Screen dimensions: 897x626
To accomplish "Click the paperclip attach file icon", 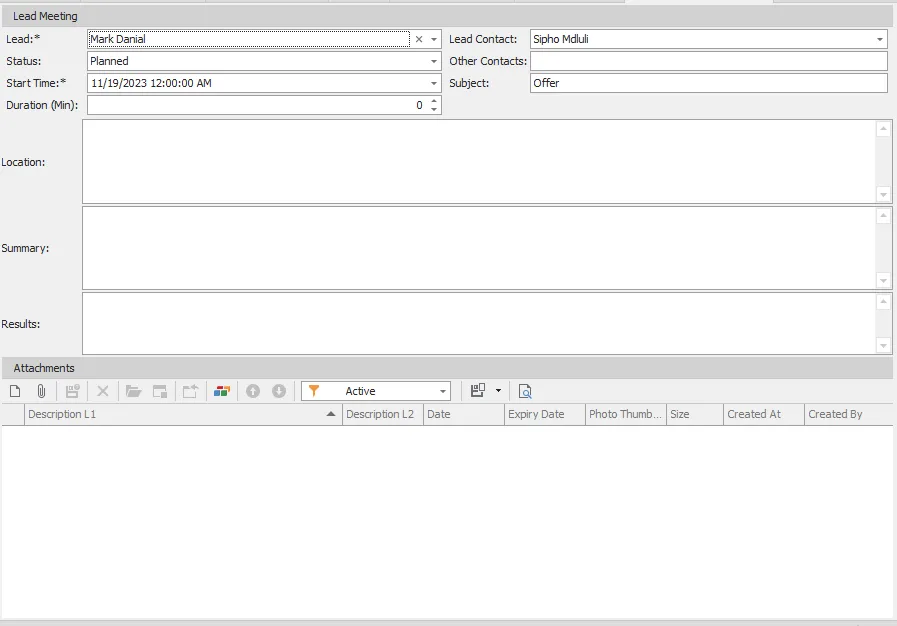I will pos(41,391).
